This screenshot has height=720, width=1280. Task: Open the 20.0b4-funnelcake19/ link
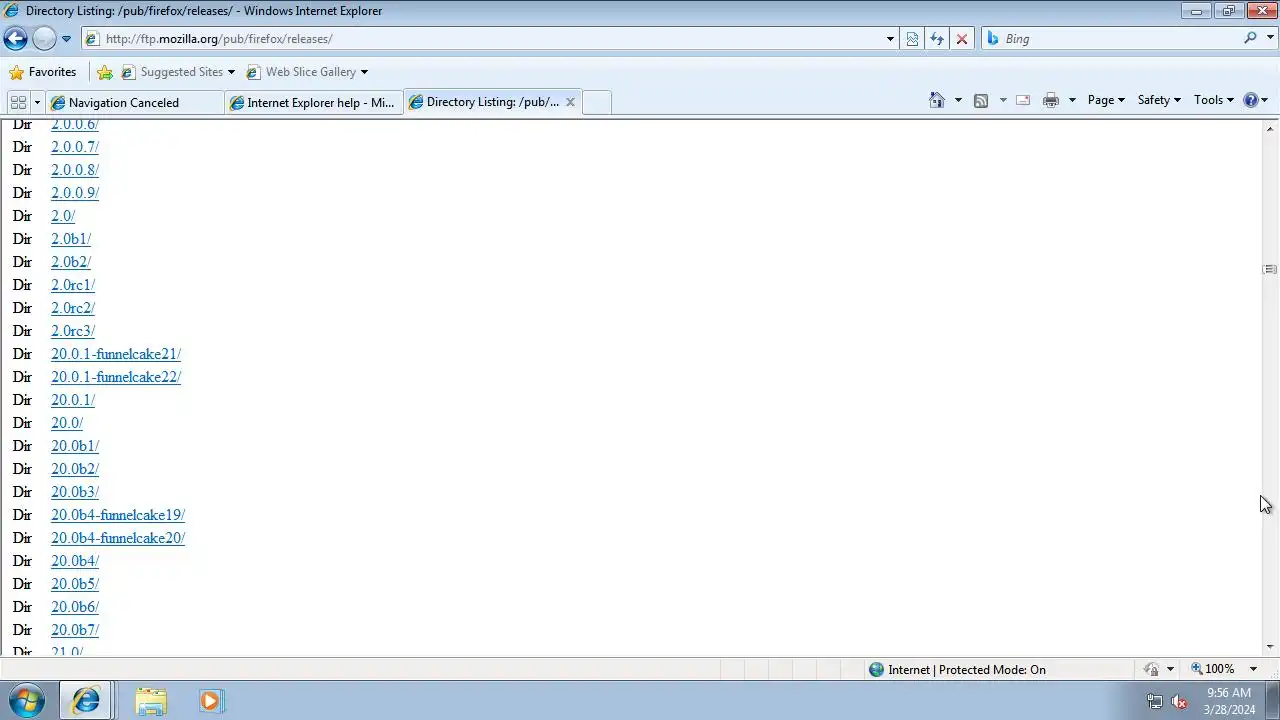pos(118,515)
